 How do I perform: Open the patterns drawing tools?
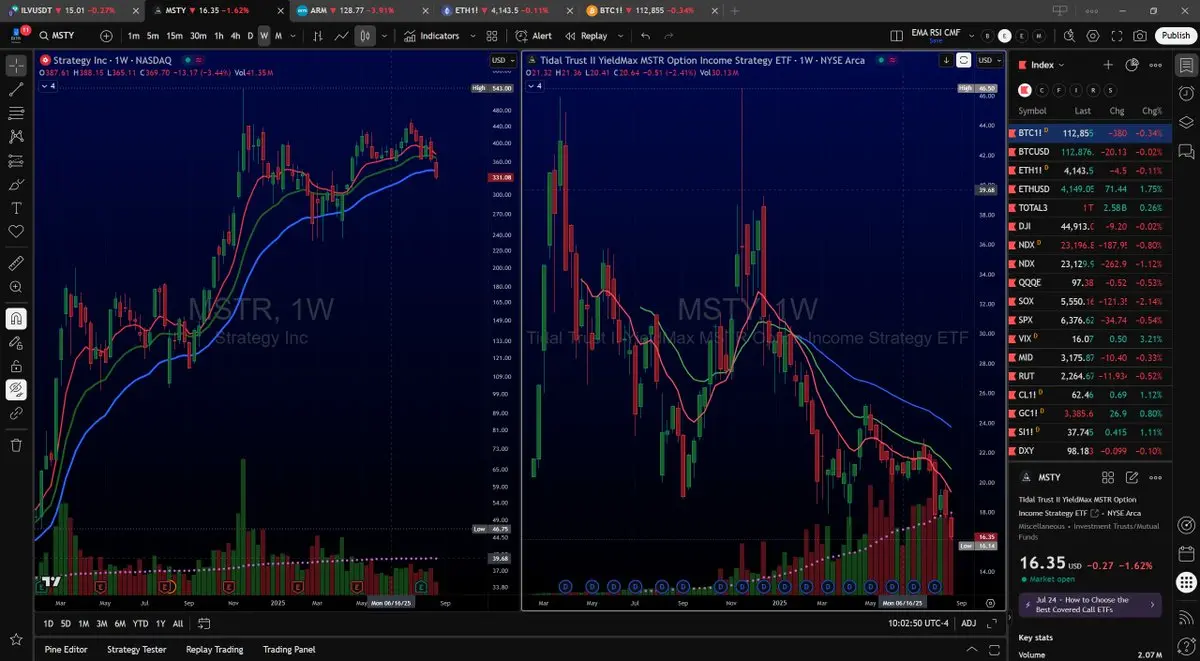(x=16, y=136)
